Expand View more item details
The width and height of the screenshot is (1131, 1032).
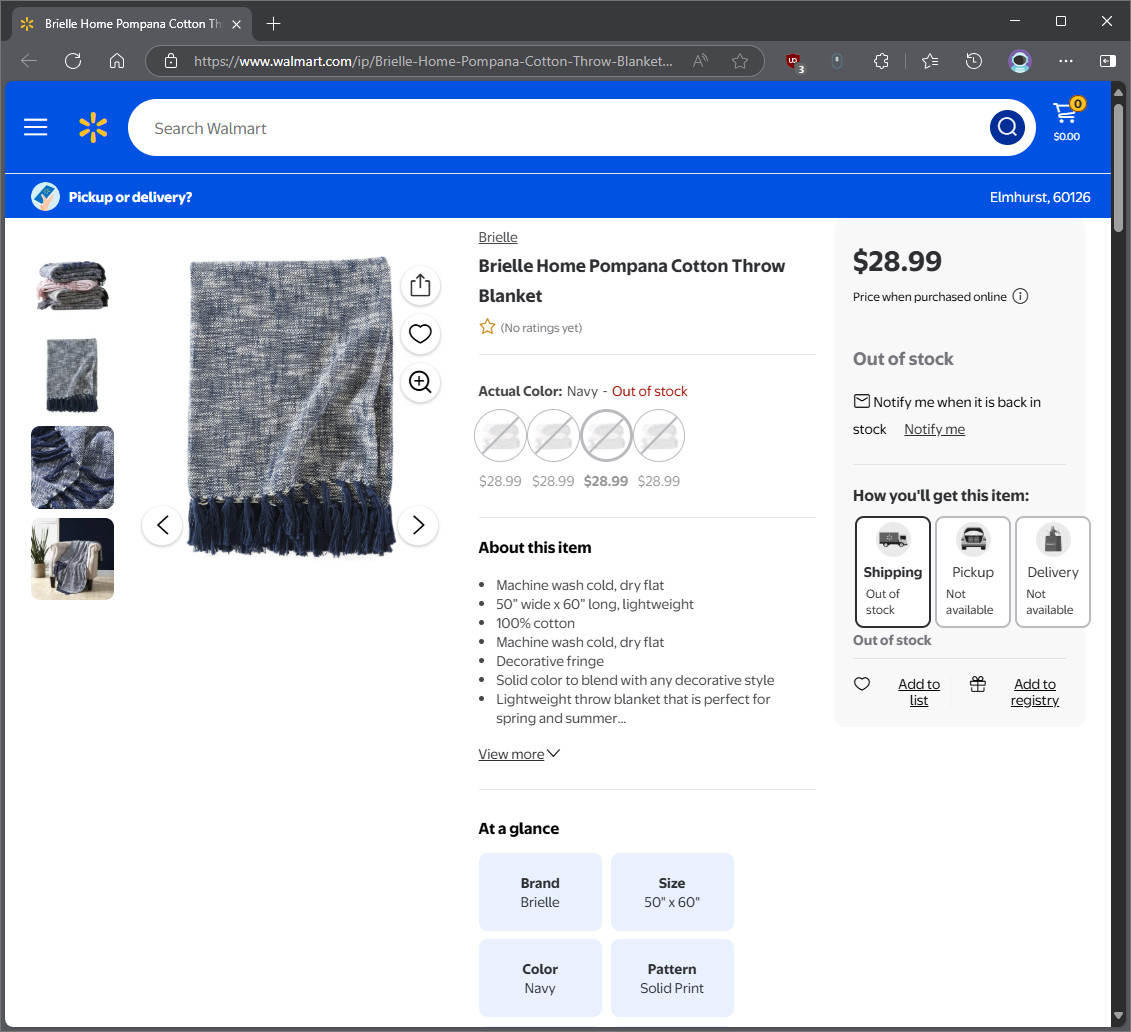[519, 754]
